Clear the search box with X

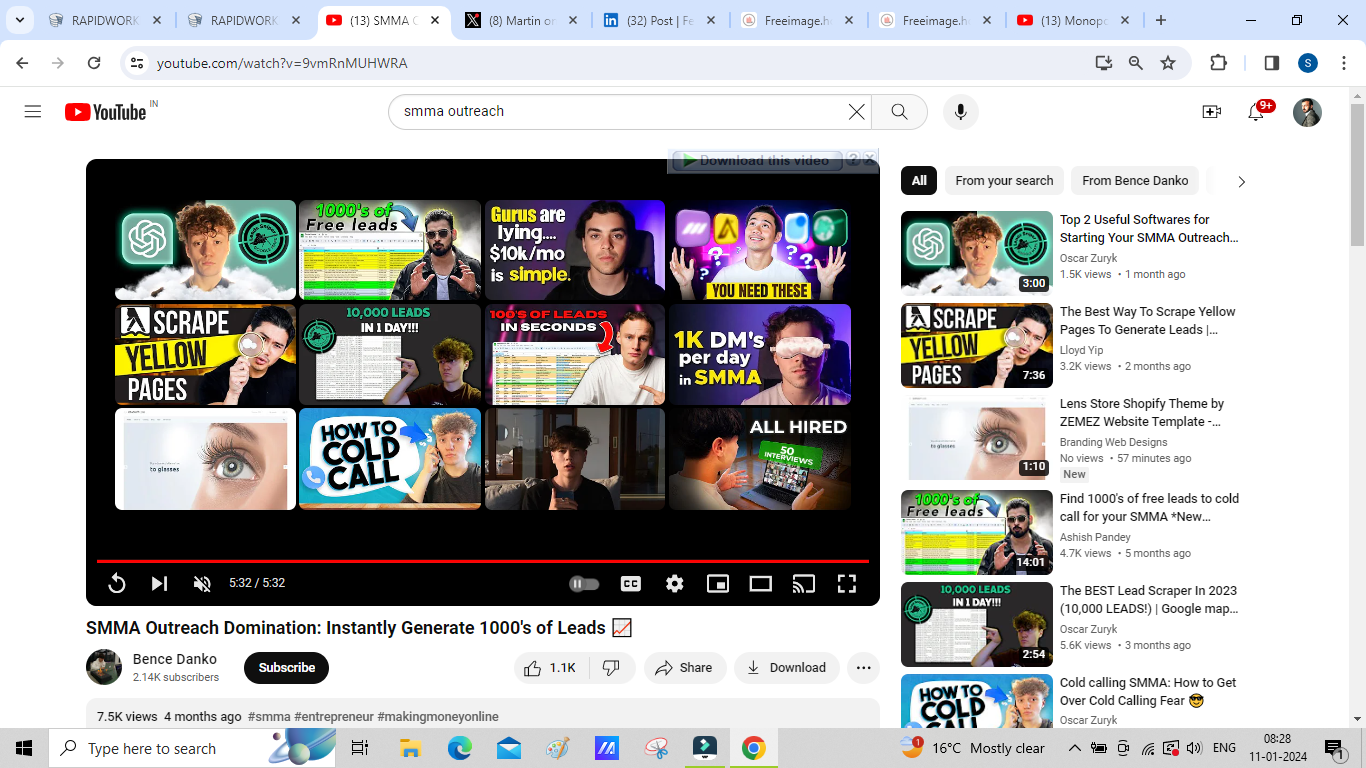point(857,112)
